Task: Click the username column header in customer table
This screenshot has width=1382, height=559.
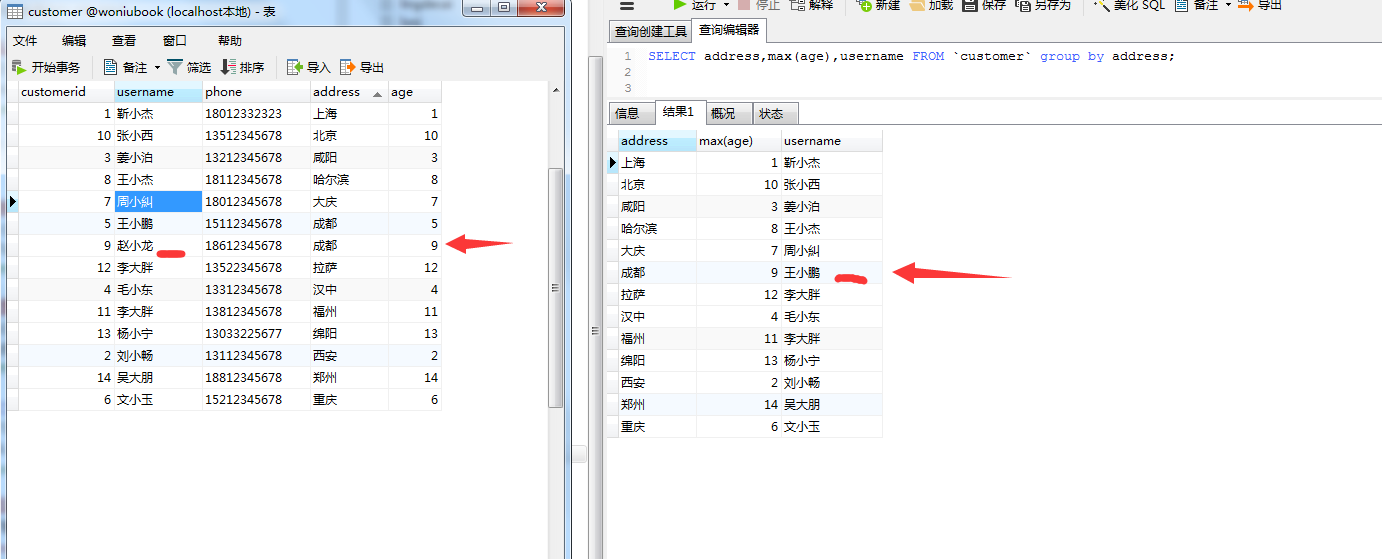Action: 158,92
